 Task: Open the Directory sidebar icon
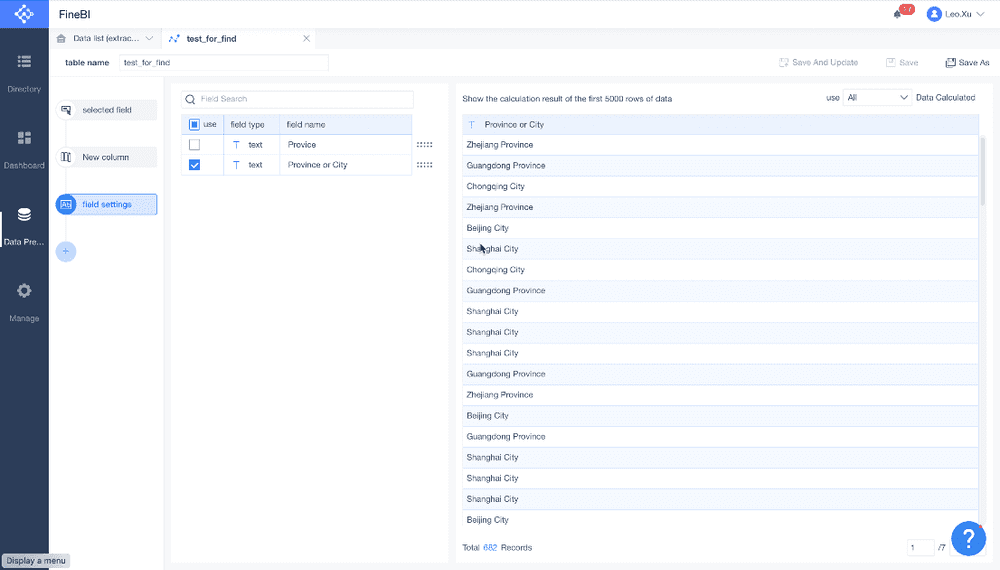pyautogui.click(x=24, y=61)
